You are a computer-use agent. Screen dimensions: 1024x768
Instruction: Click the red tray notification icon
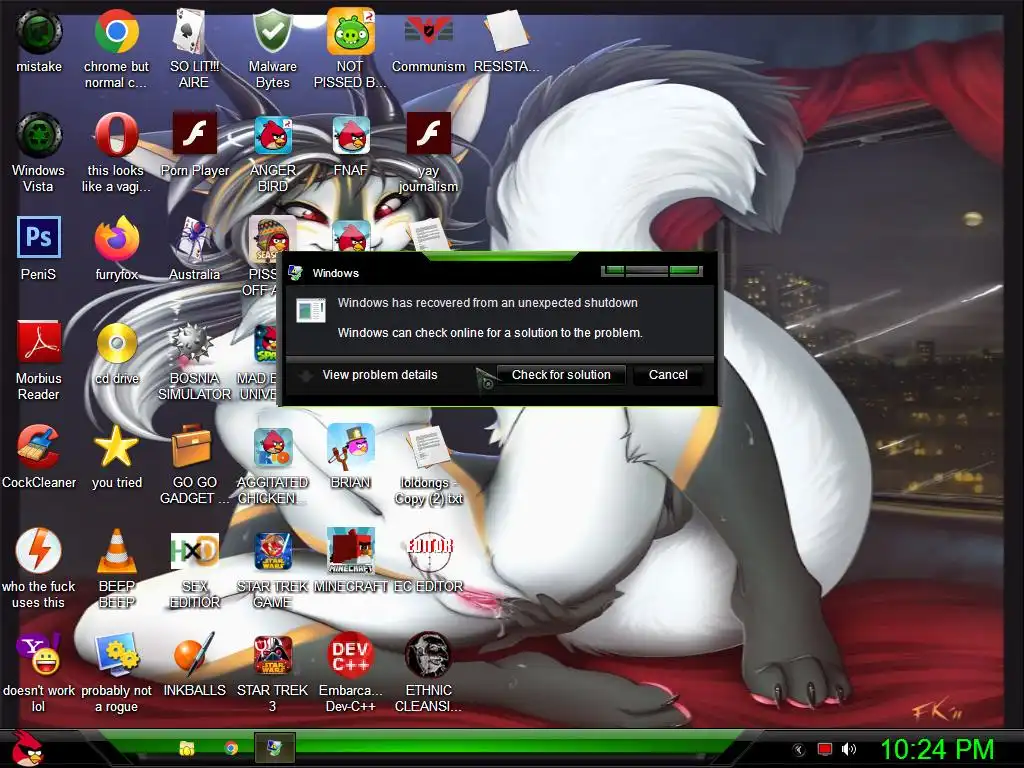825,749
